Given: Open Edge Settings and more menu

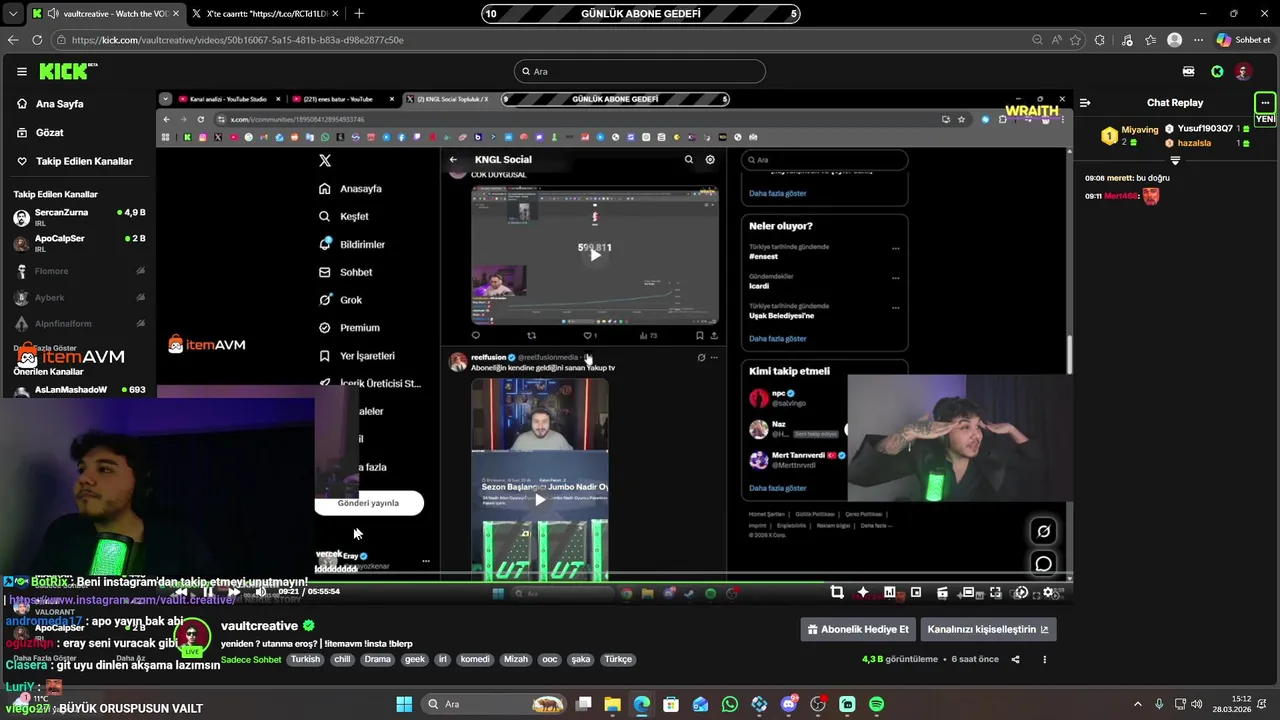Looking at the screenshot, I should (x=1198, y=40).
